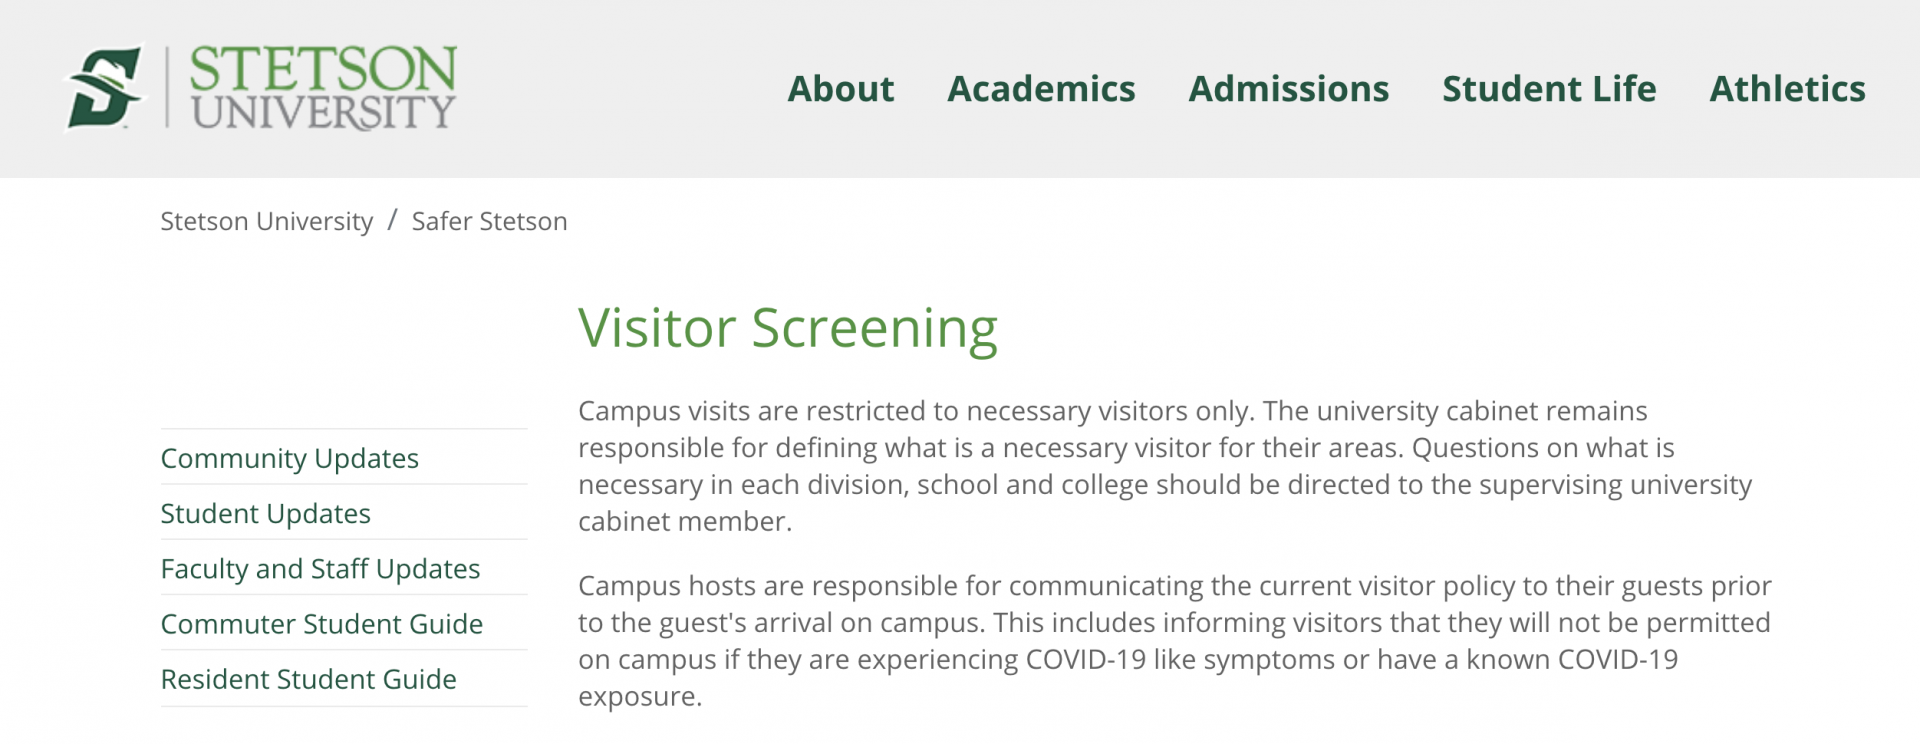
Task: Open the Academics menu
Action: coord(1041,89)
